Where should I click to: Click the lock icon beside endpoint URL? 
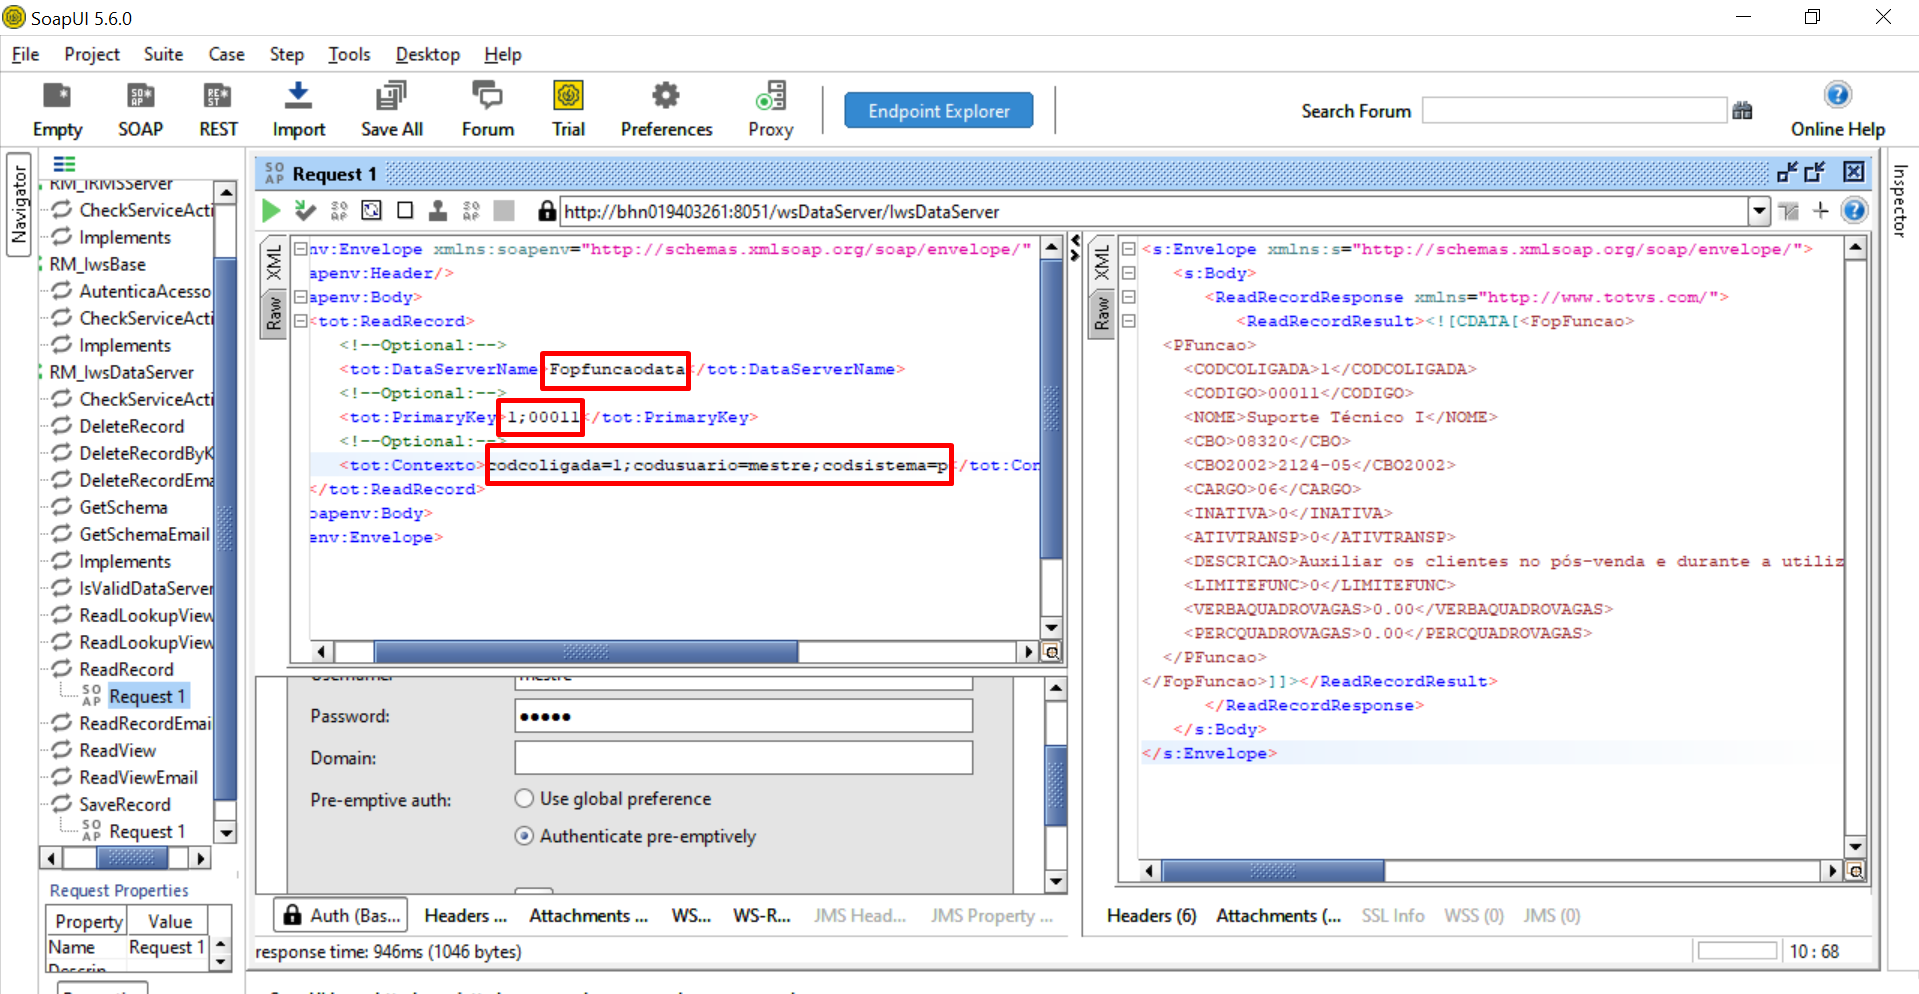[546, 211]
